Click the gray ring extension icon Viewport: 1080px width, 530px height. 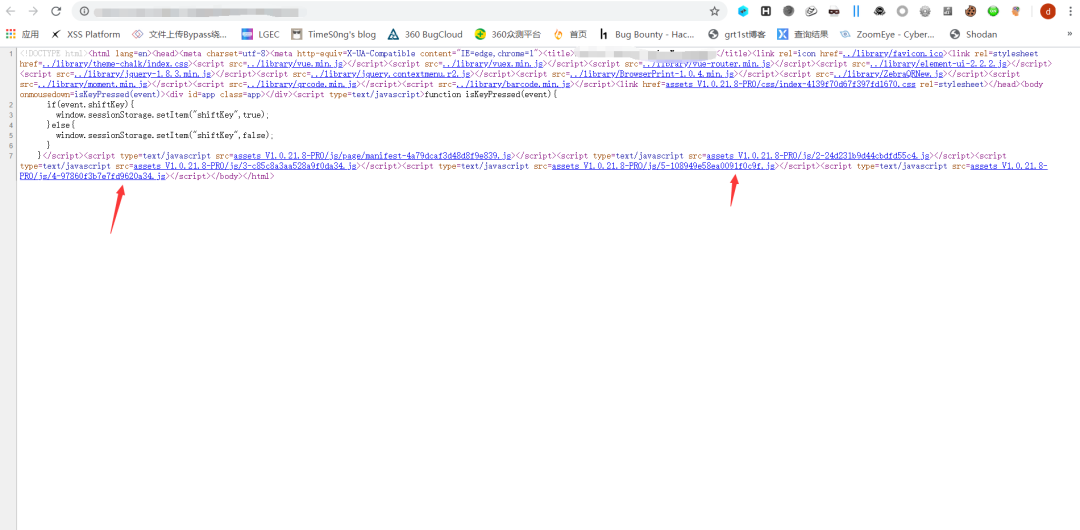tap(902, 11)
